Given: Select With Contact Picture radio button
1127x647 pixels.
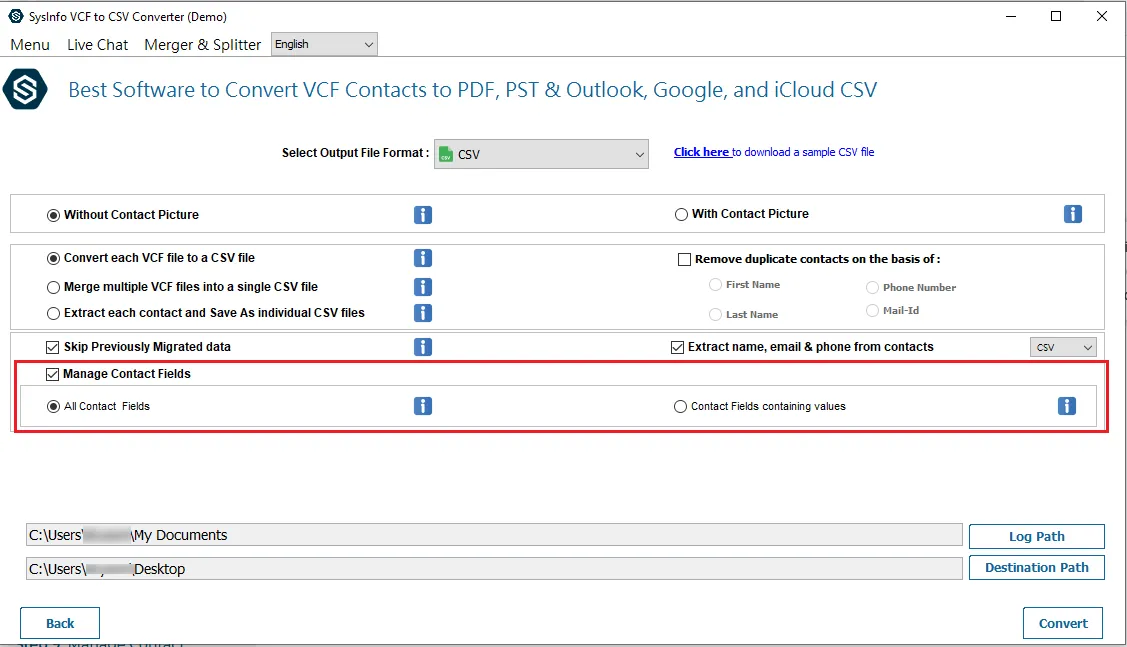Looking at the screenshot, I should click(x=682, y=214).
